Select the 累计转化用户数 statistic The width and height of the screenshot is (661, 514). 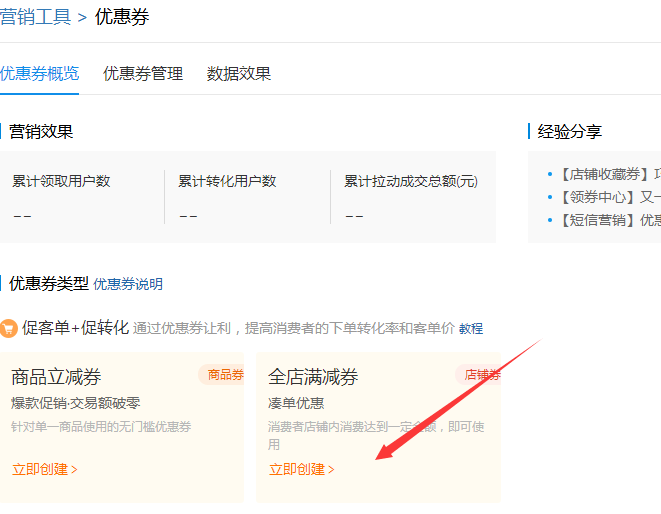227,181
